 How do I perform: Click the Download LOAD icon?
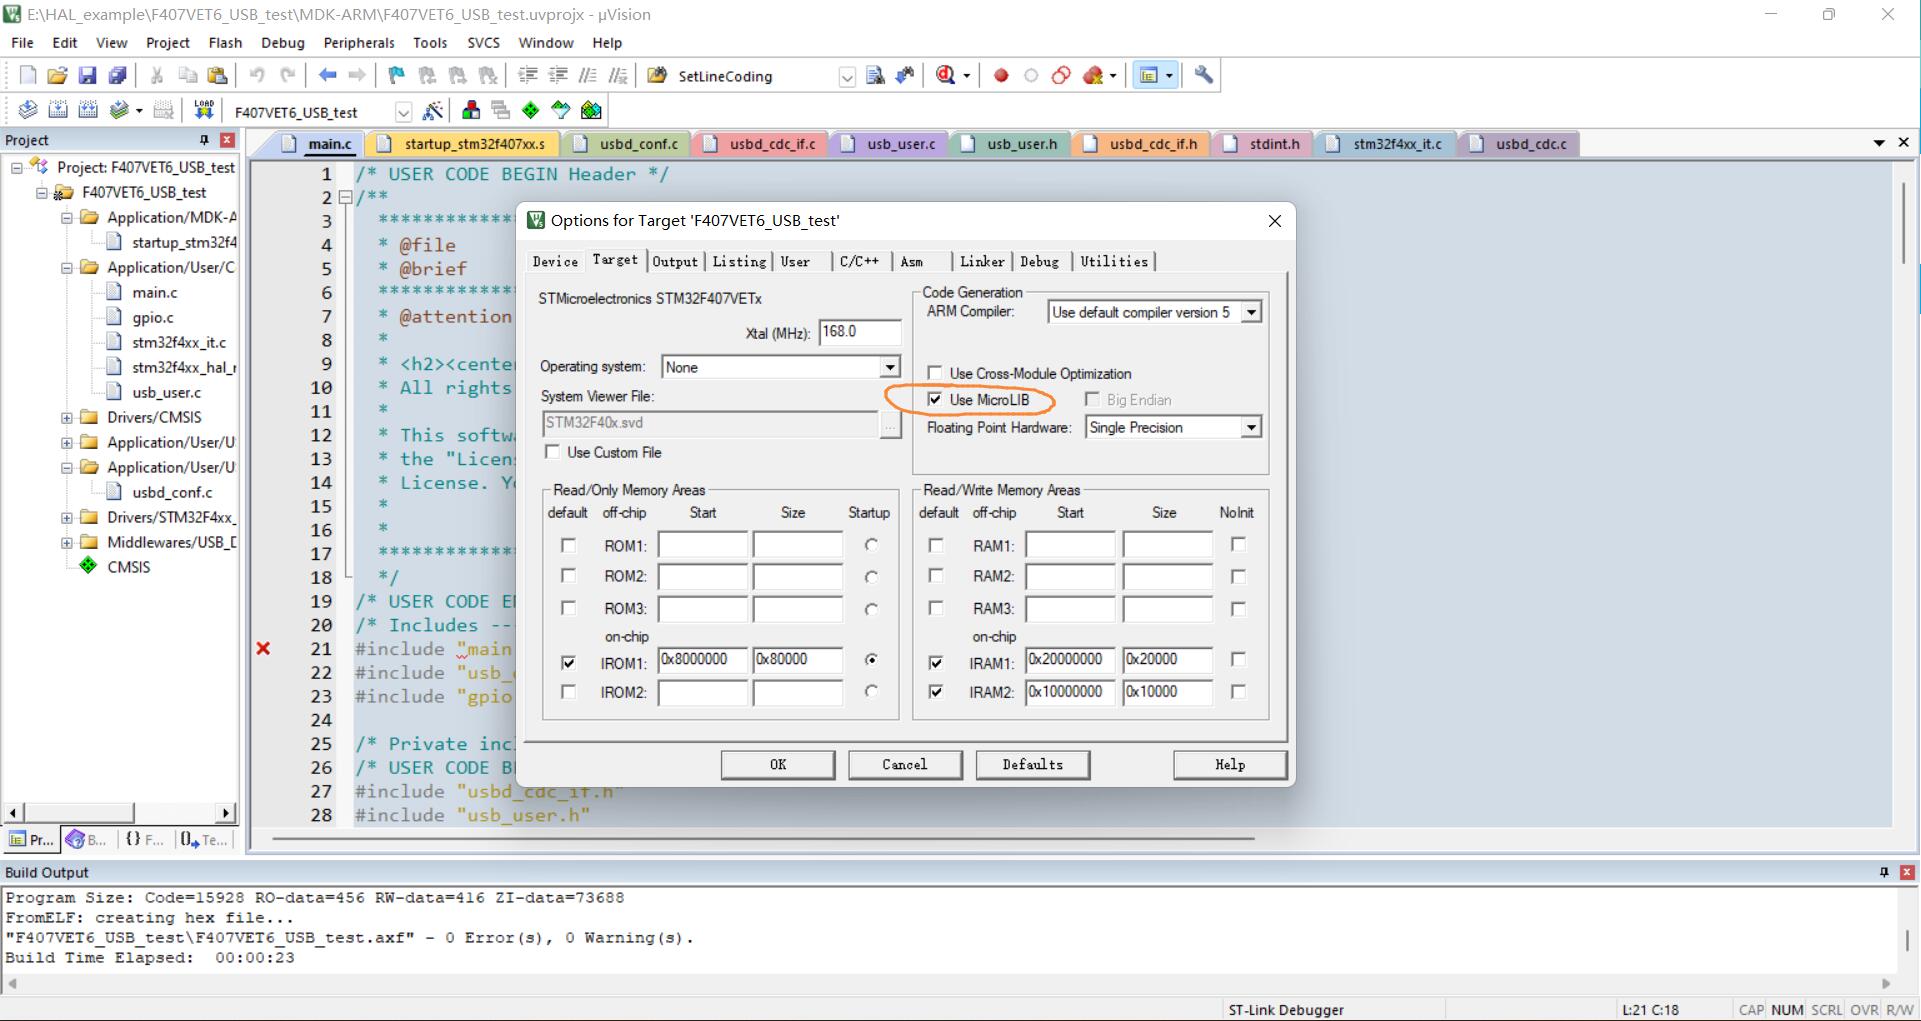point(204,110)
